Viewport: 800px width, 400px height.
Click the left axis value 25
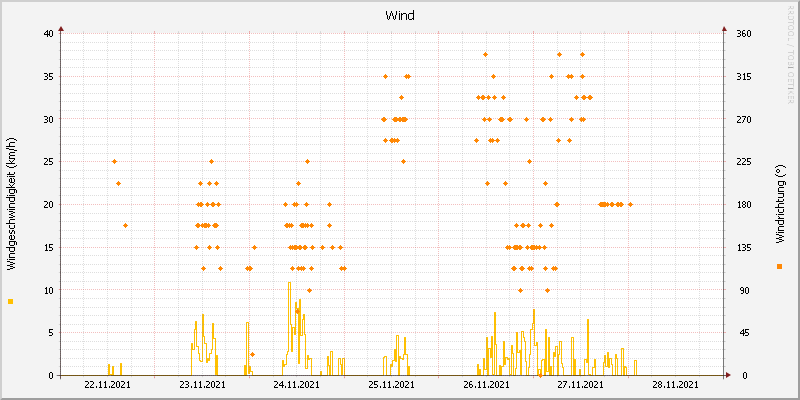48,162
